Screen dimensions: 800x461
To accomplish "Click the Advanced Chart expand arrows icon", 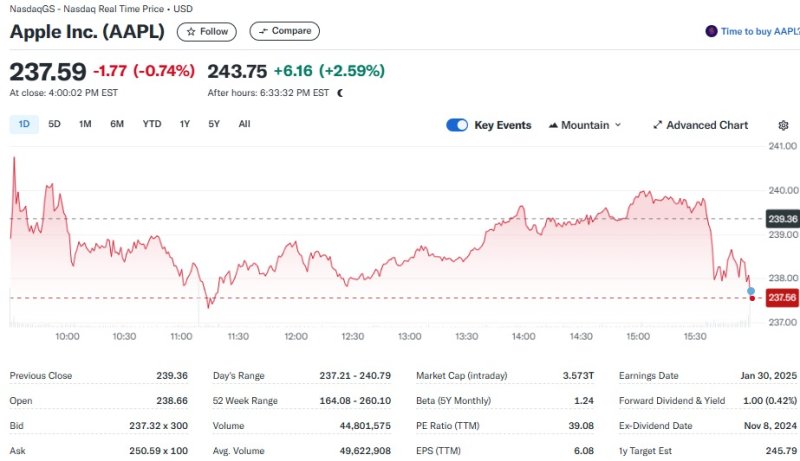I will (x=658, y=125).
